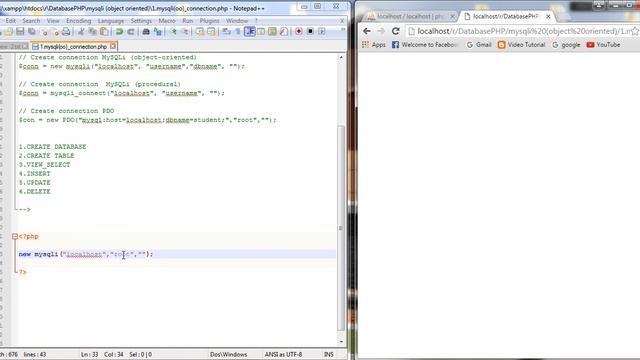Close the phpMyAdmin Chrome tab
Image resolution: width=640 pixels, height=360 pixels.
tap(452, 16)
